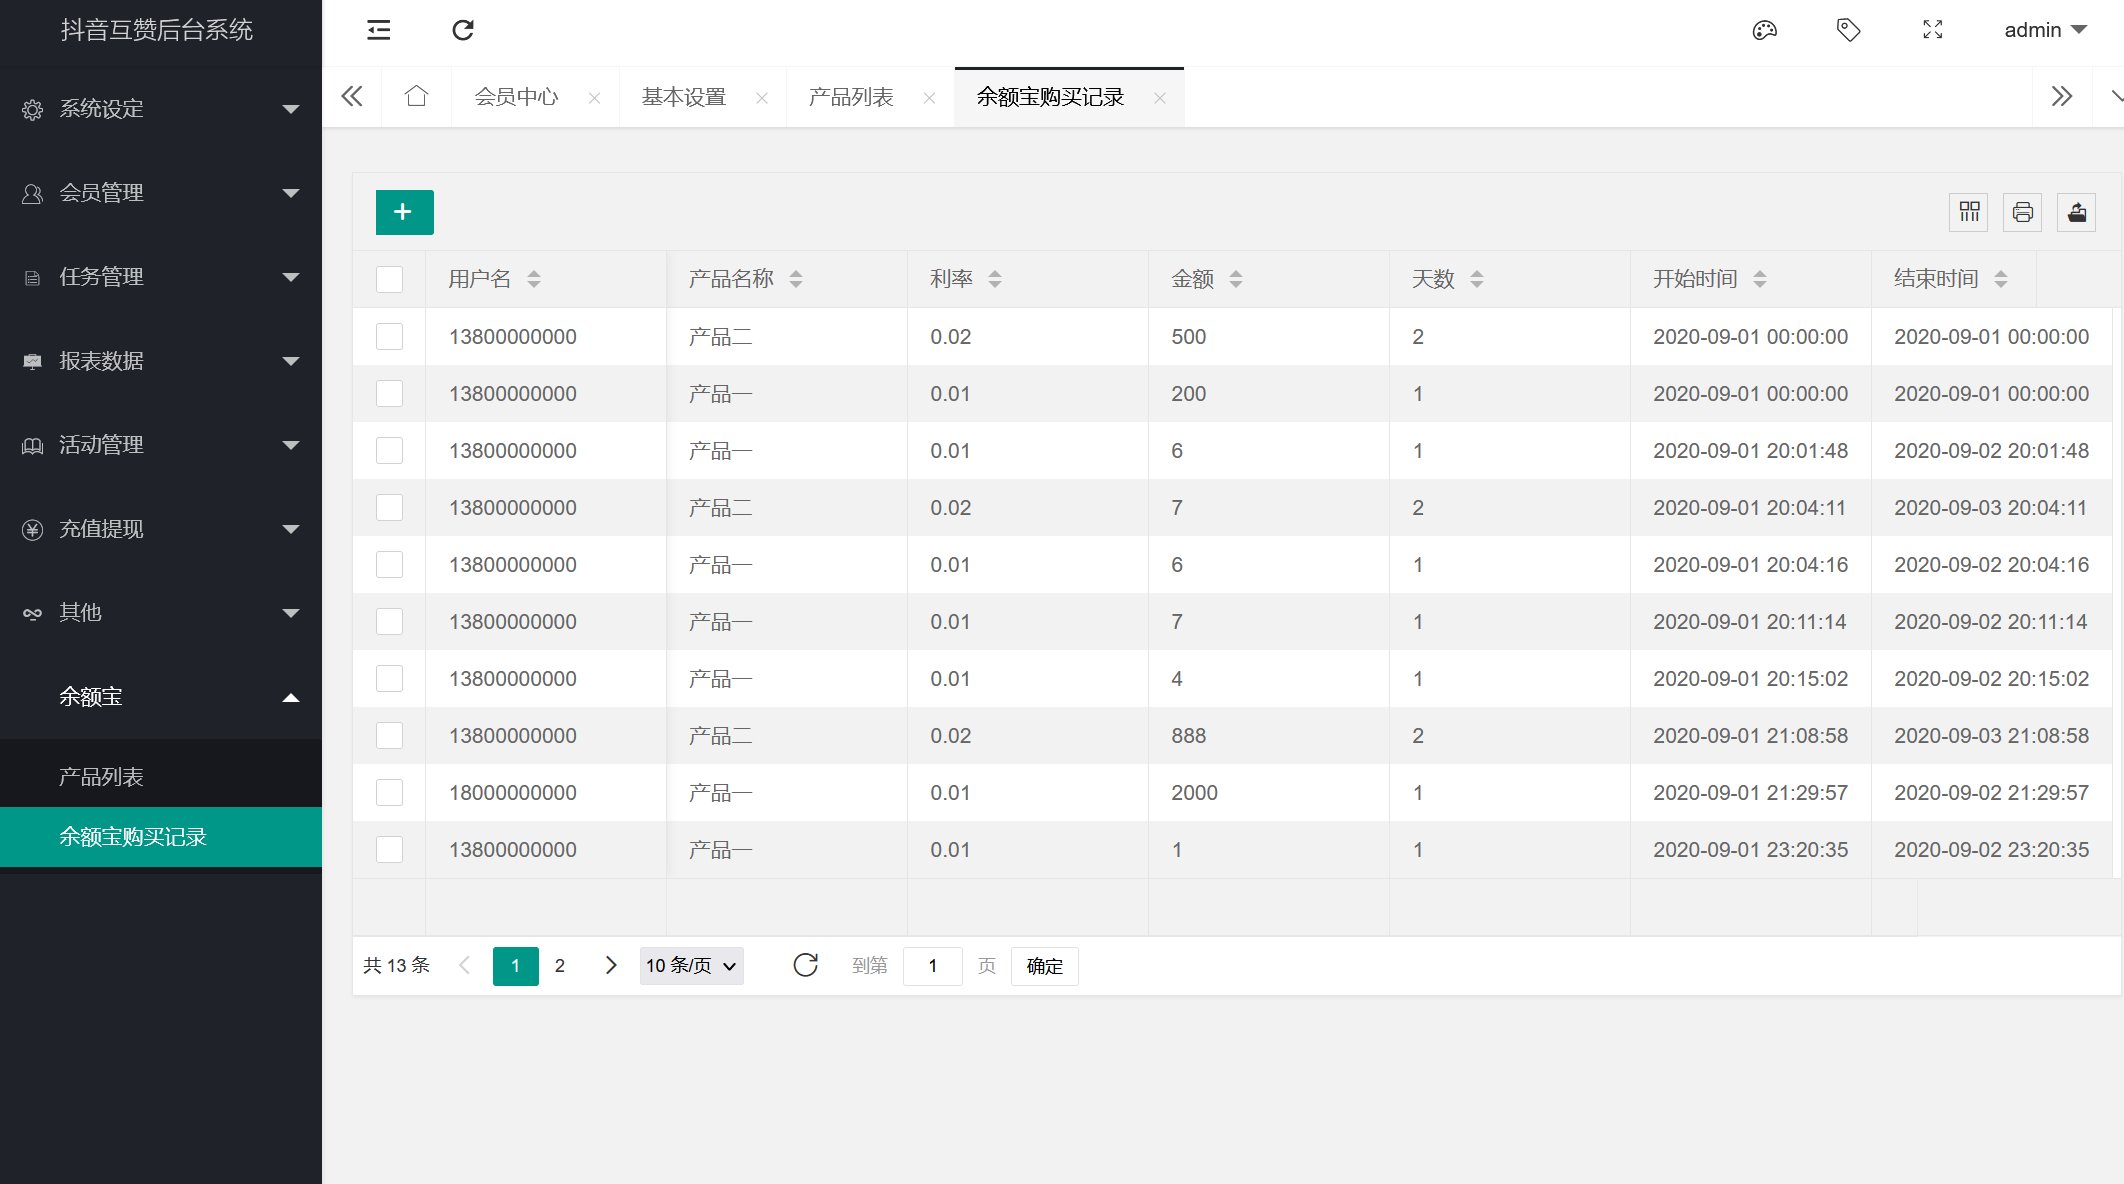Viewport: 2124px width, 1184px height.
Task: Click the jump-to-page number input
Action: (x=933, y=965)
